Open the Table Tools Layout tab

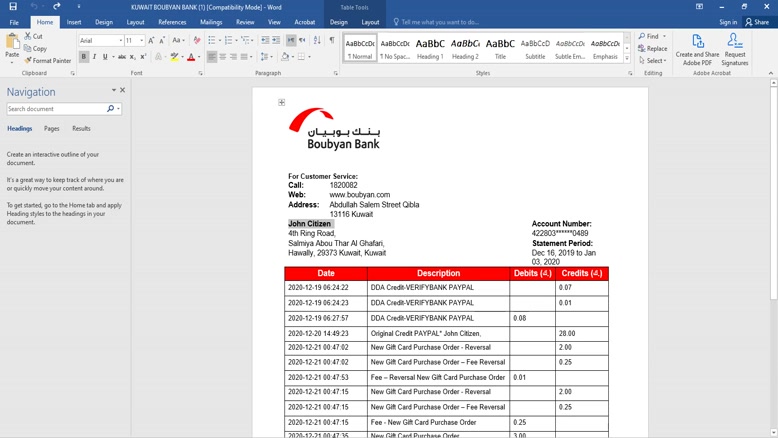pyautogui.click(x=370, y=22)
